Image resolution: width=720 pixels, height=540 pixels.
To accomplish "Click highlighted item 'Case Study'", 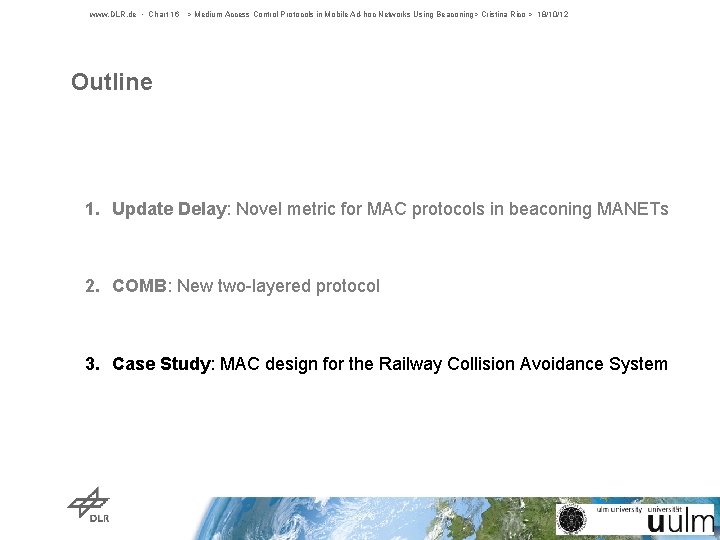I will [x=161, y=364].
